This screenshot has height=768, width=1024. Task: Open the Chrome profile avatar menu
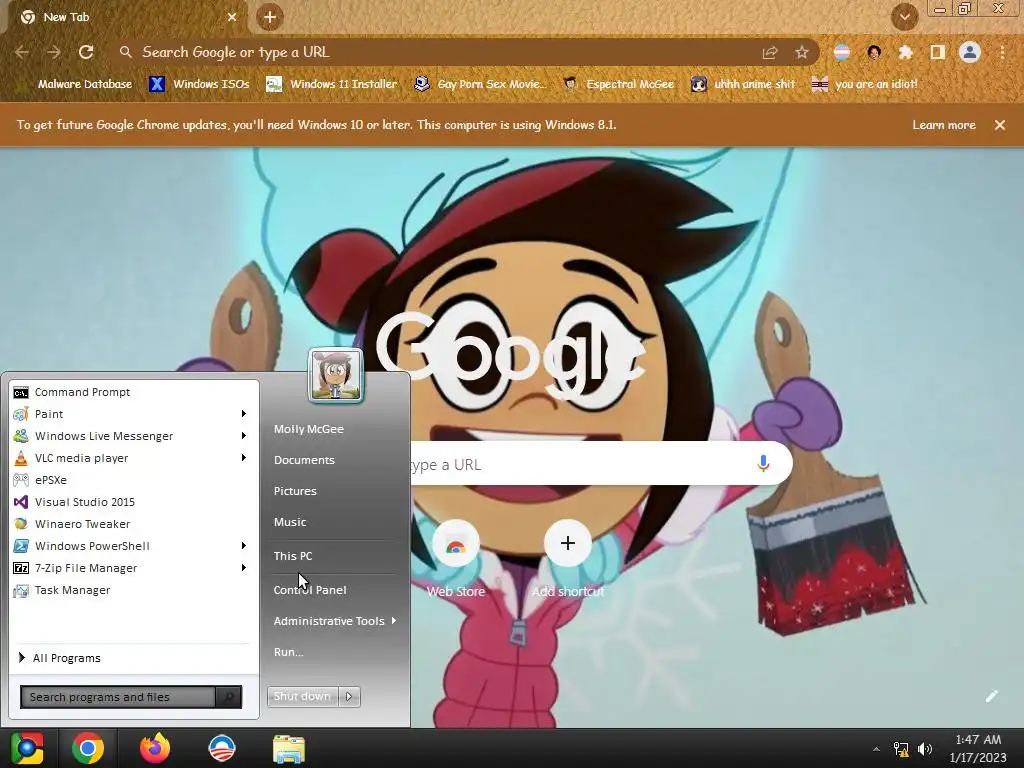tap(970, 52)
